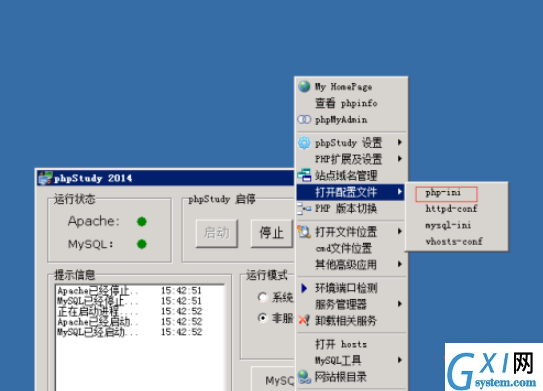
Task: Expand the 服务管理器 submenu arrow
Action: [x=400, y=304]
